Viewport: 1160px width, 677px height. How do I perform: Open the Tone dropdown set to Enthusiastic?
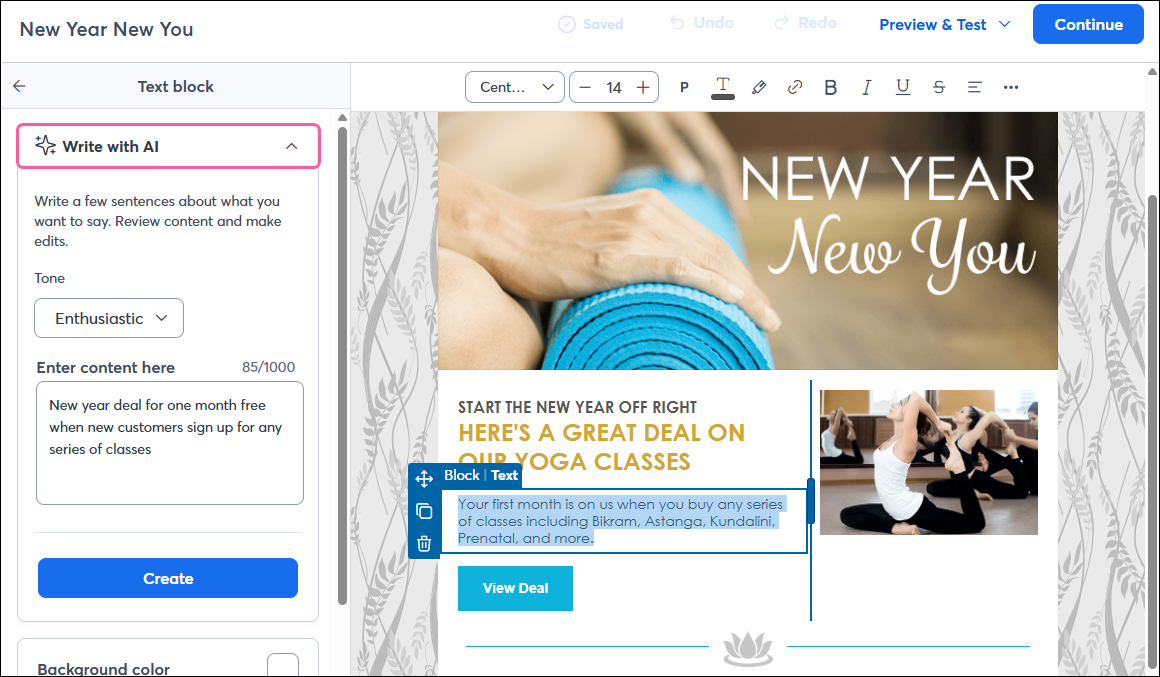108,318
